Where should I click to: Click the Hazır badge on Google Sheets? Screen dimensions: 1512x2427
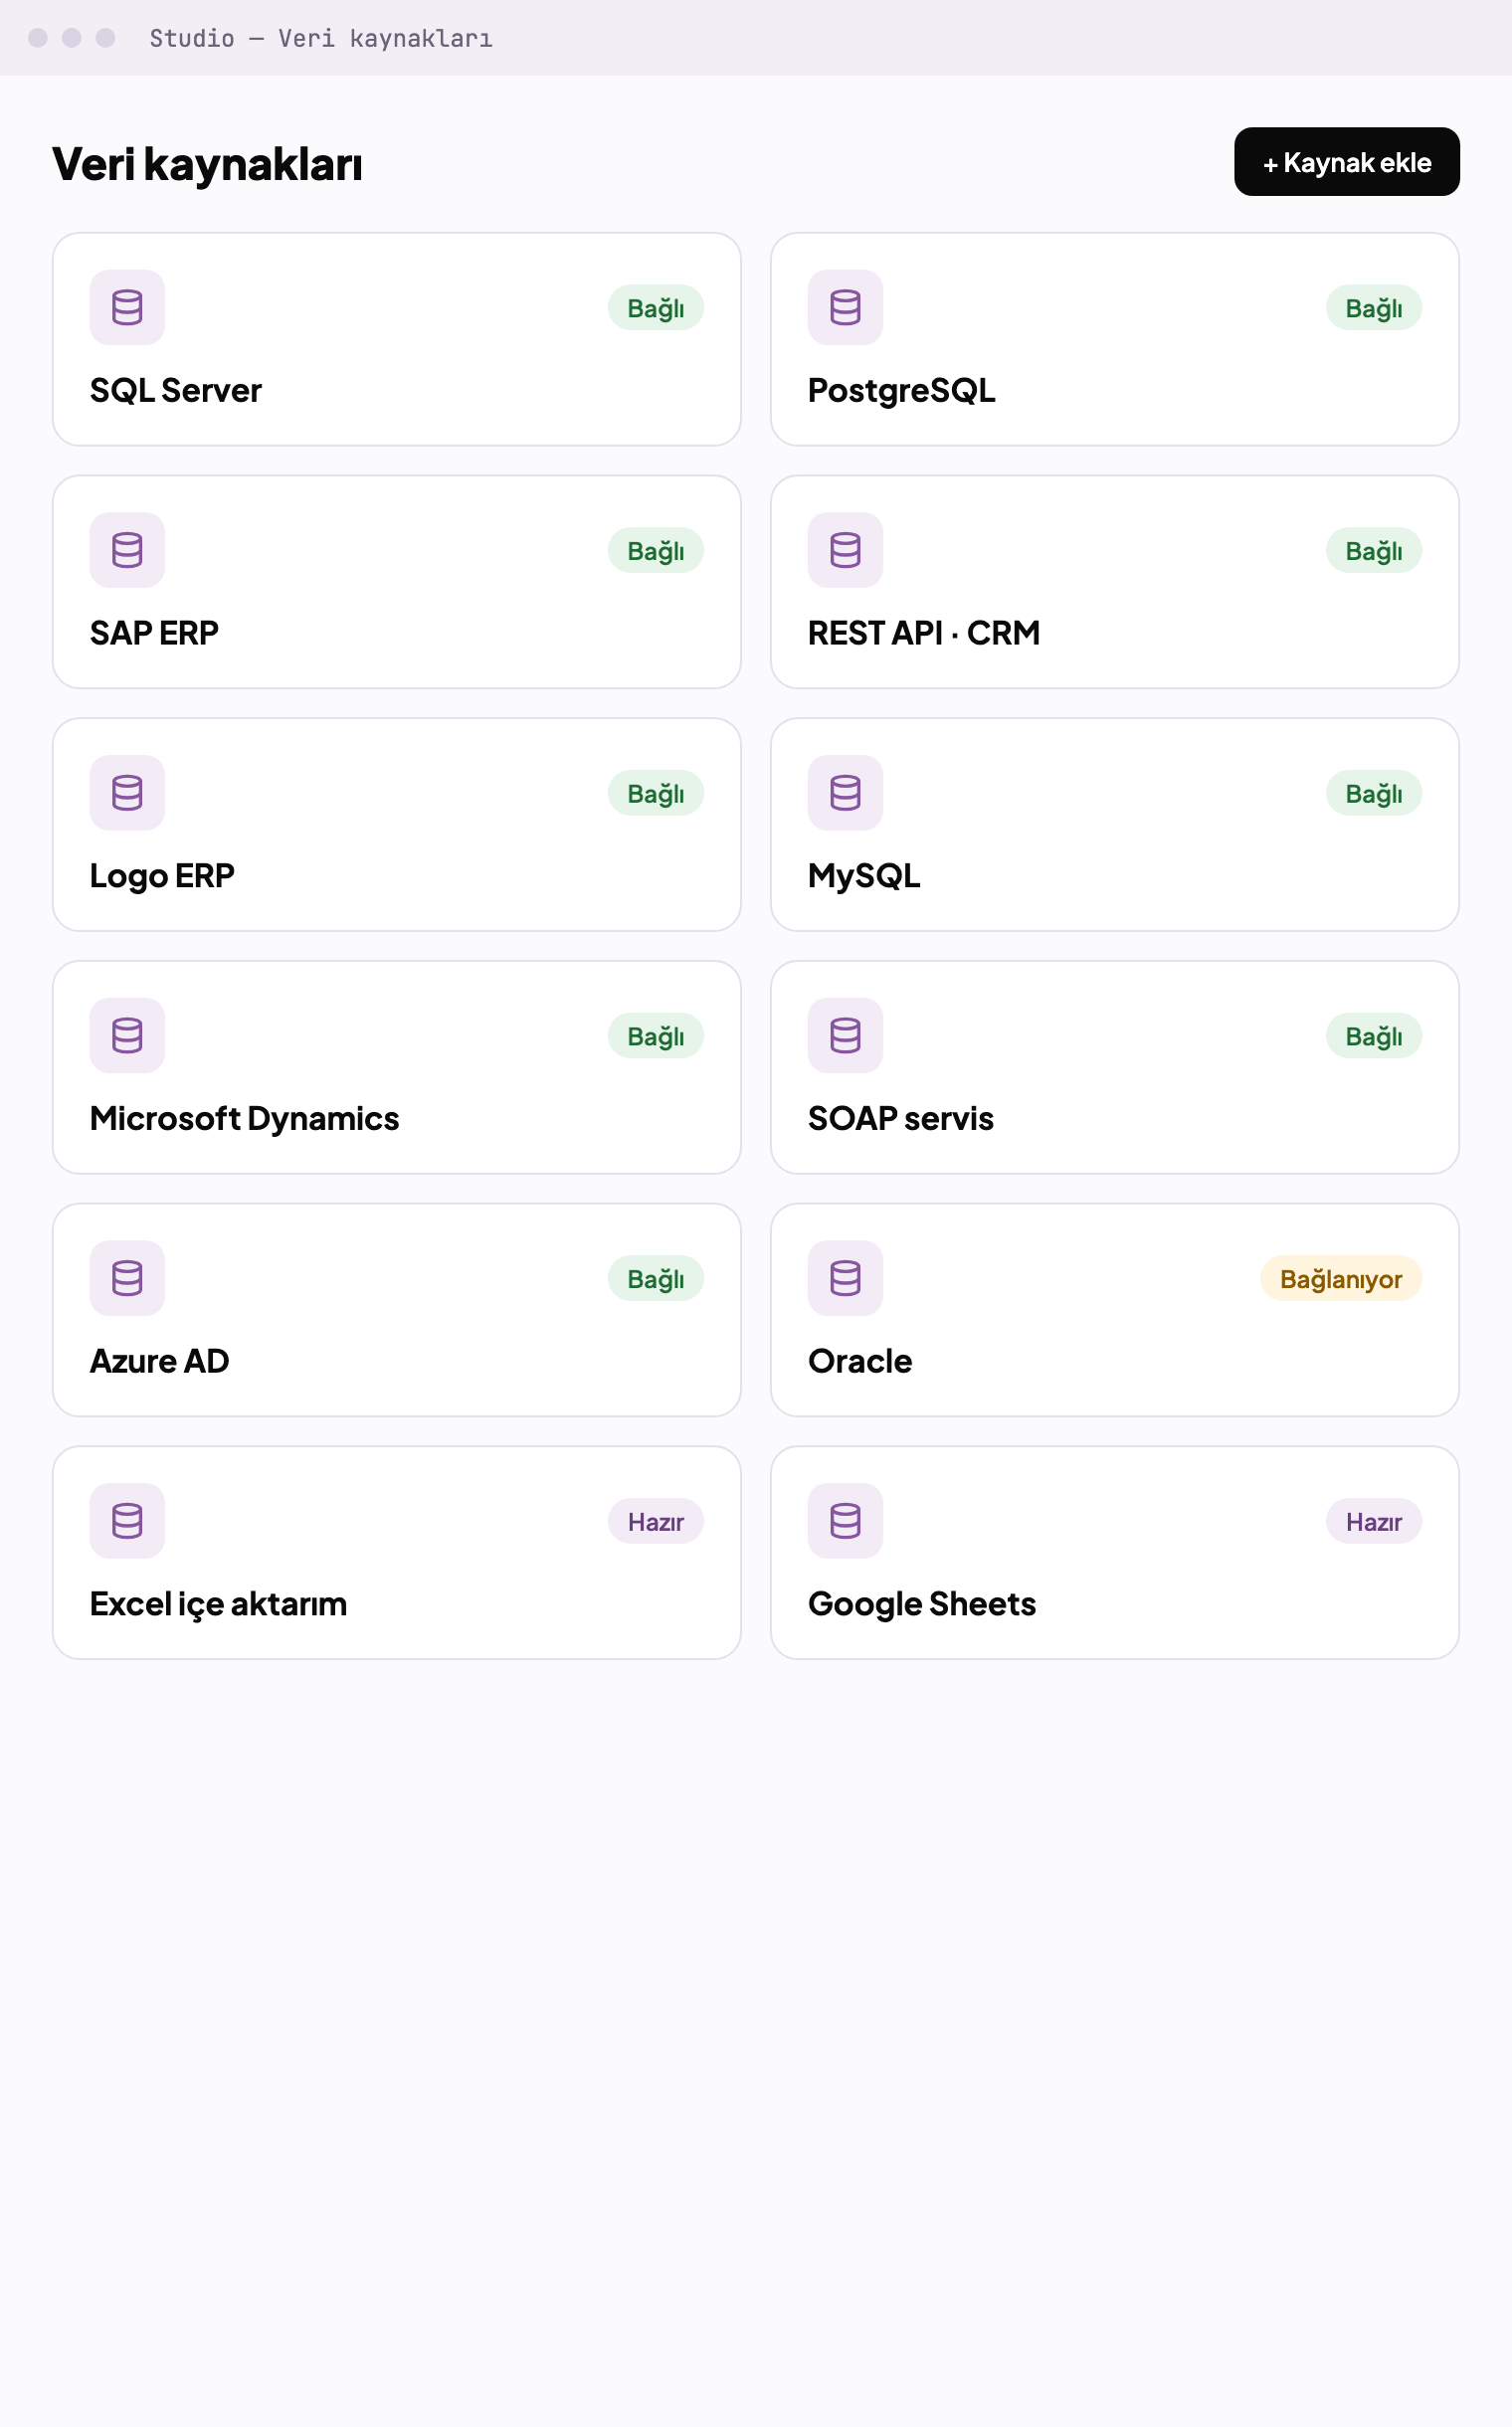click(1373, 1521)
